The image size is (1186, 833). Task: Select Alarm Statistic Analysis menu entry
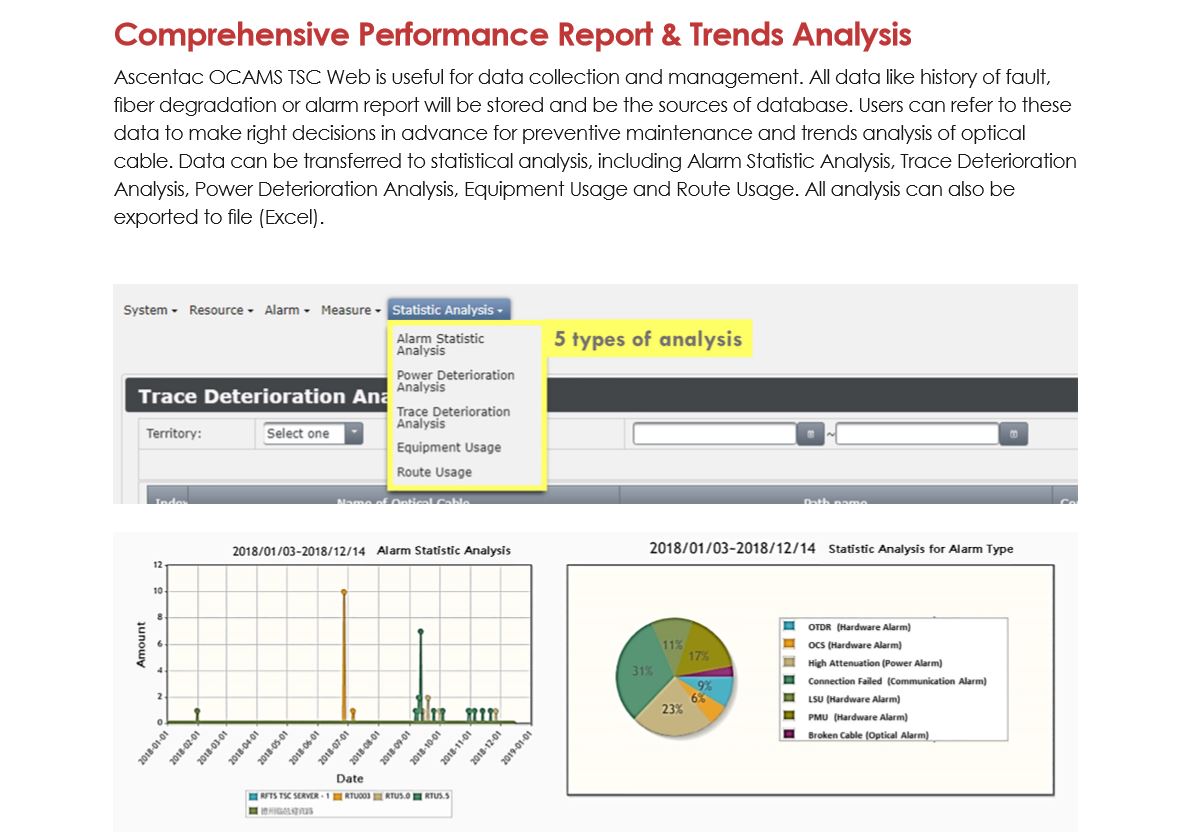(440, 345)
